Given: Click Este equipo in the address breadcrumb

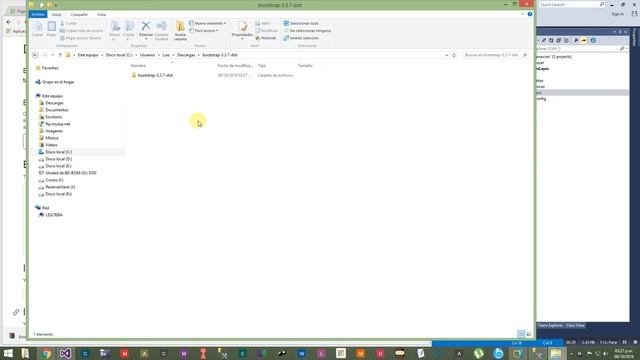Looking at the screenshot, I should pyautogui.click(x=88, y=55).
